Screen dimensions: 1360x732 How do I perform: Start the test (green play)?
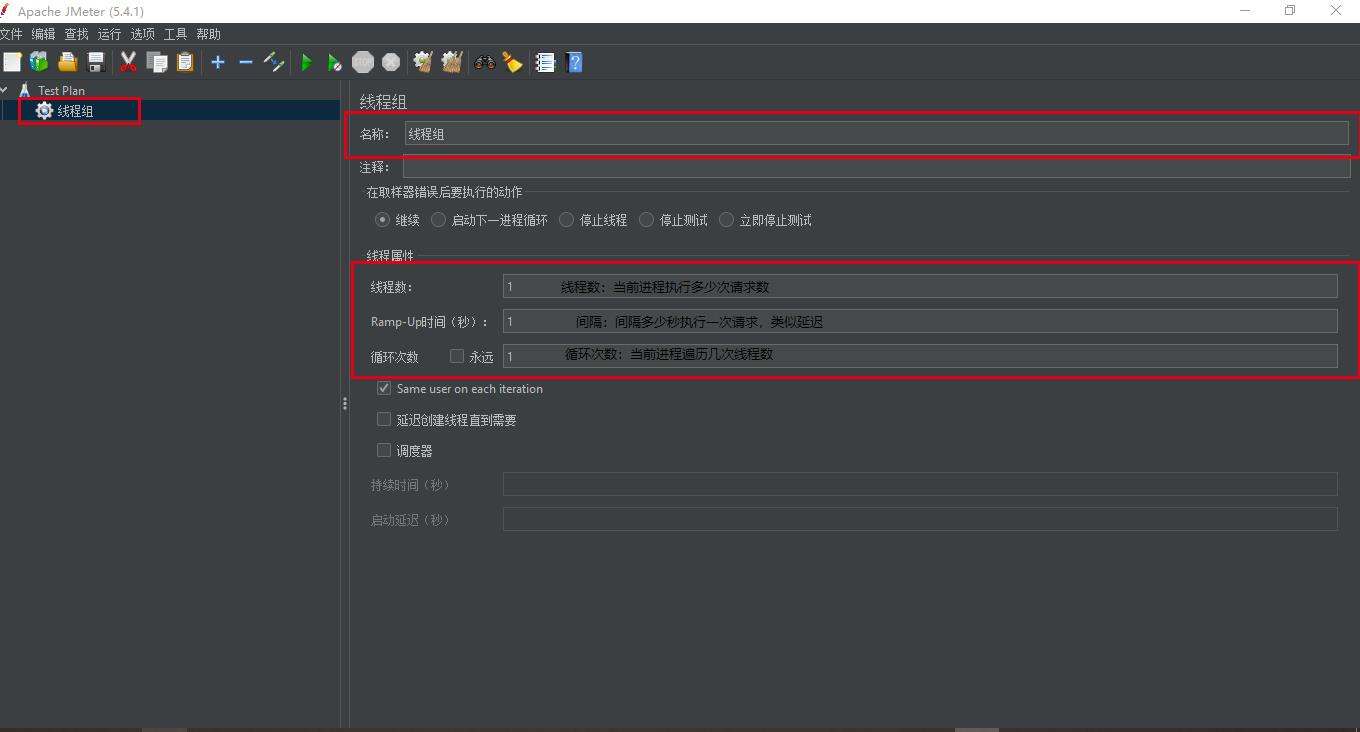click(306, 62)
